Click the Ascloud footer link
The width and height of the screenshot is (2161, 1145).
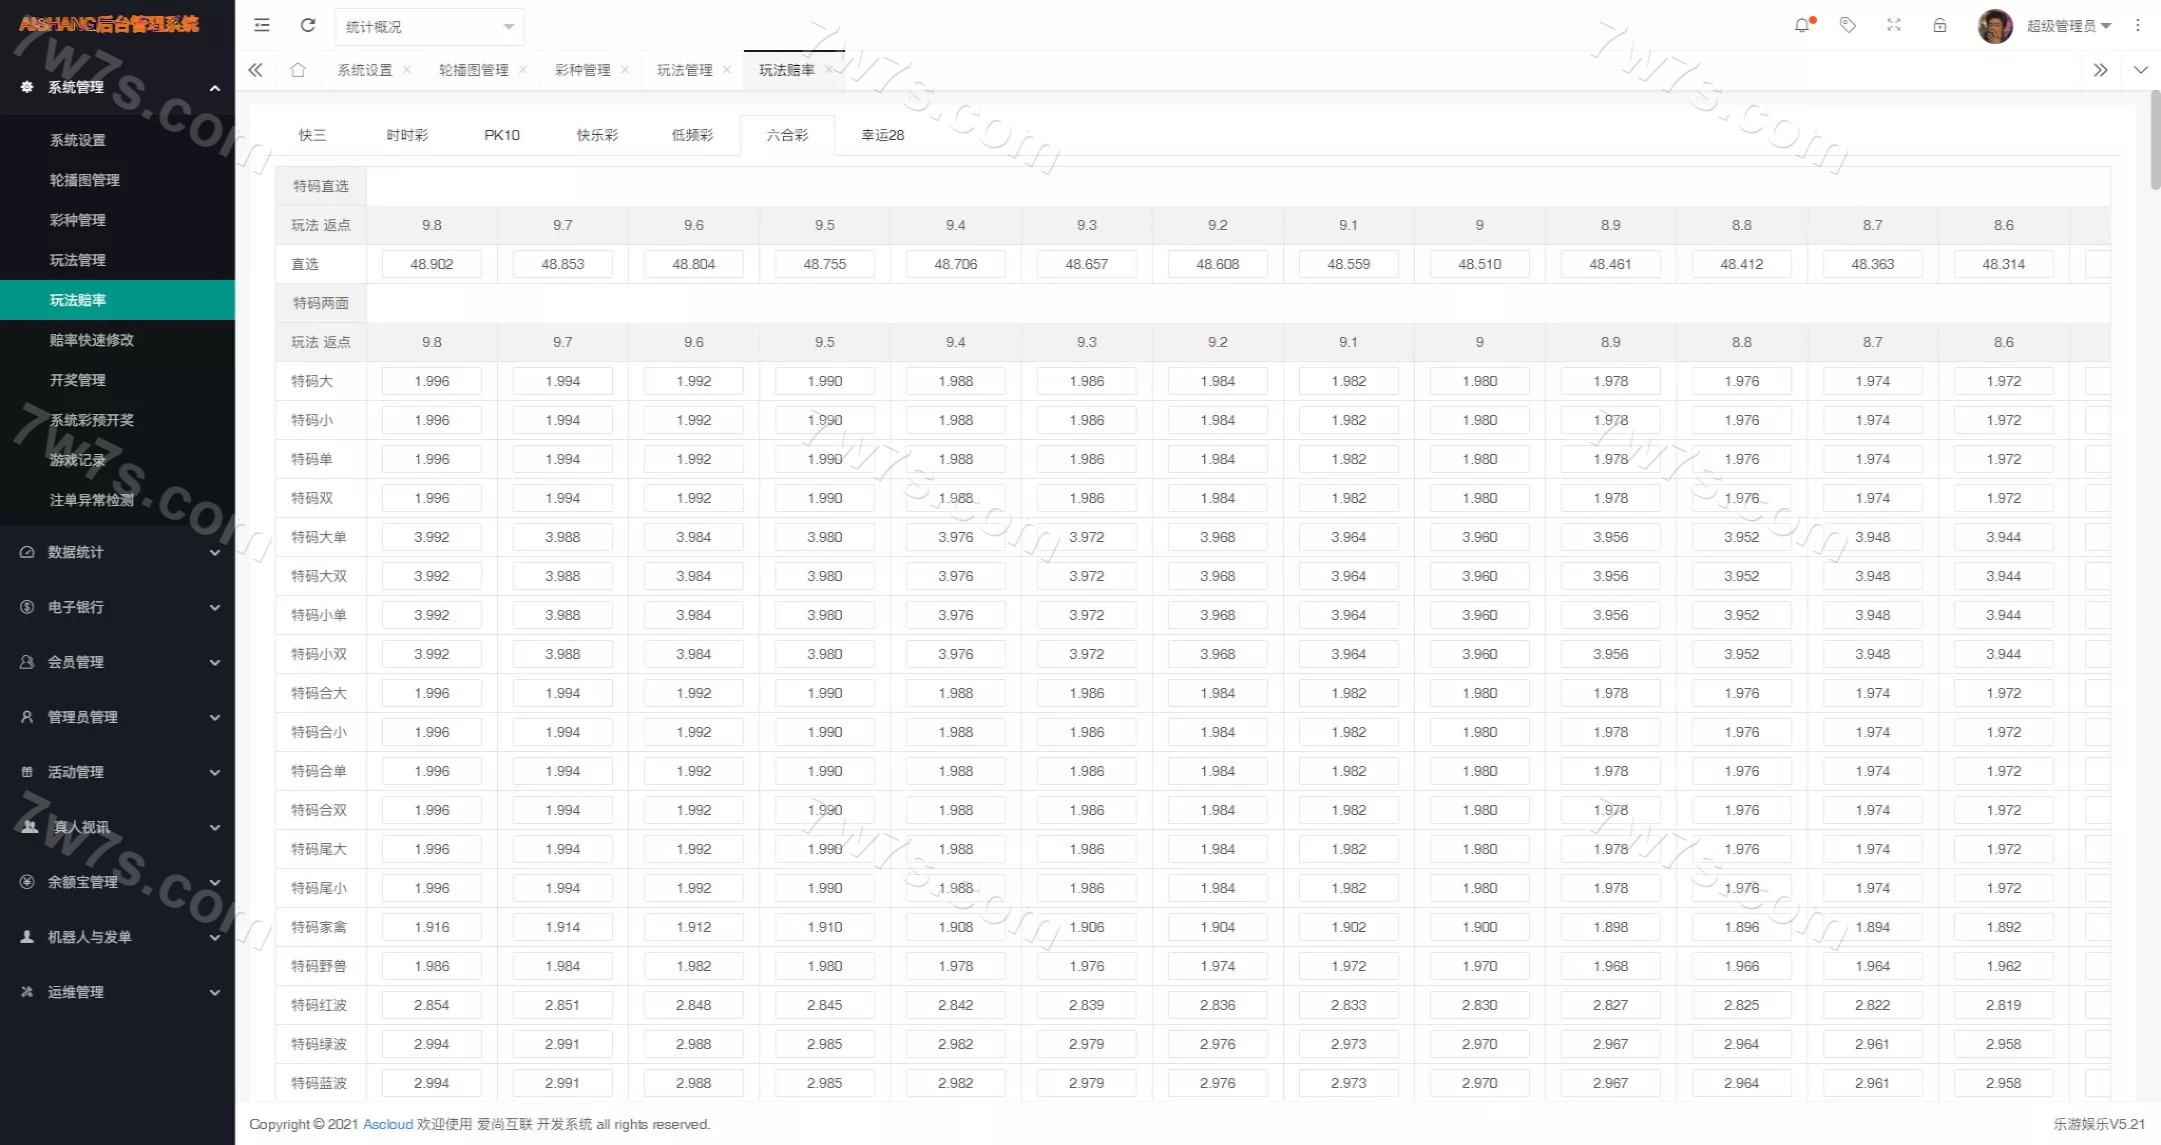click(x=388, y=1124)
